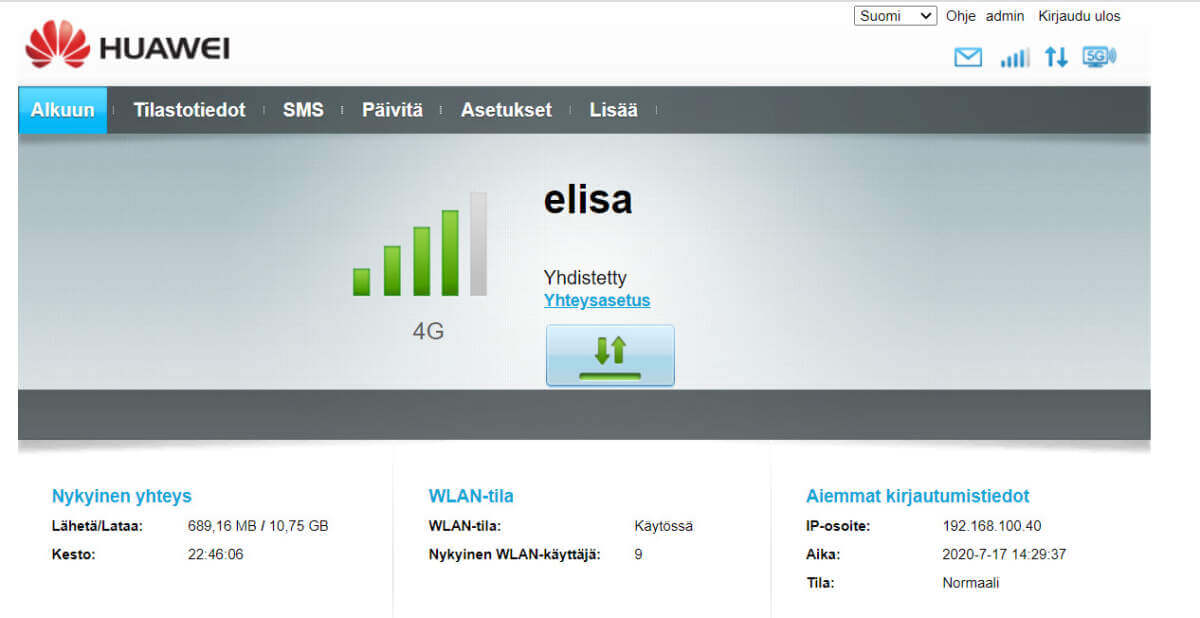The height and width of the screenshot is (618, 1200).
Task: Open the Asetukset settings tab
Action: click(506, 110)
